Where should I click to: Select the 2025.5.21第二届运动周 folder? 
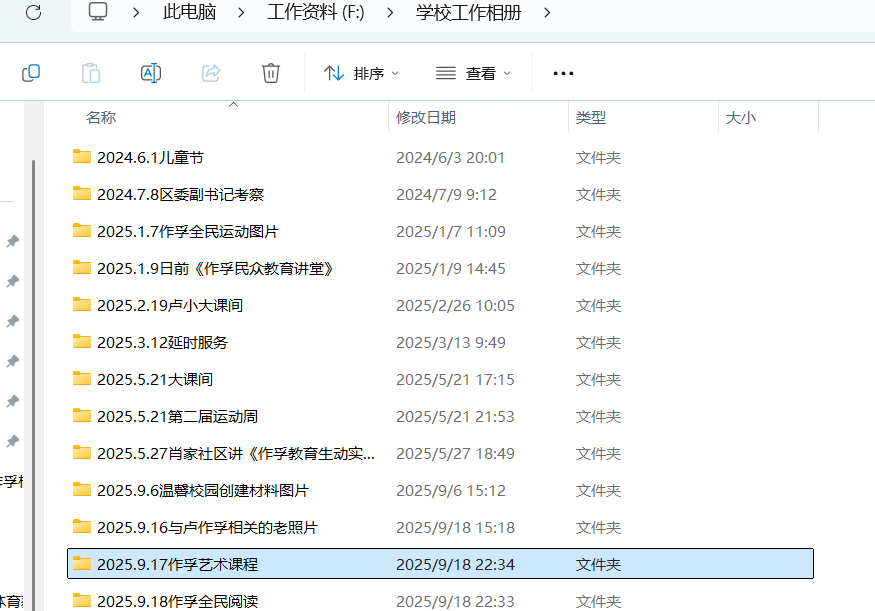[x=172, y=416]
